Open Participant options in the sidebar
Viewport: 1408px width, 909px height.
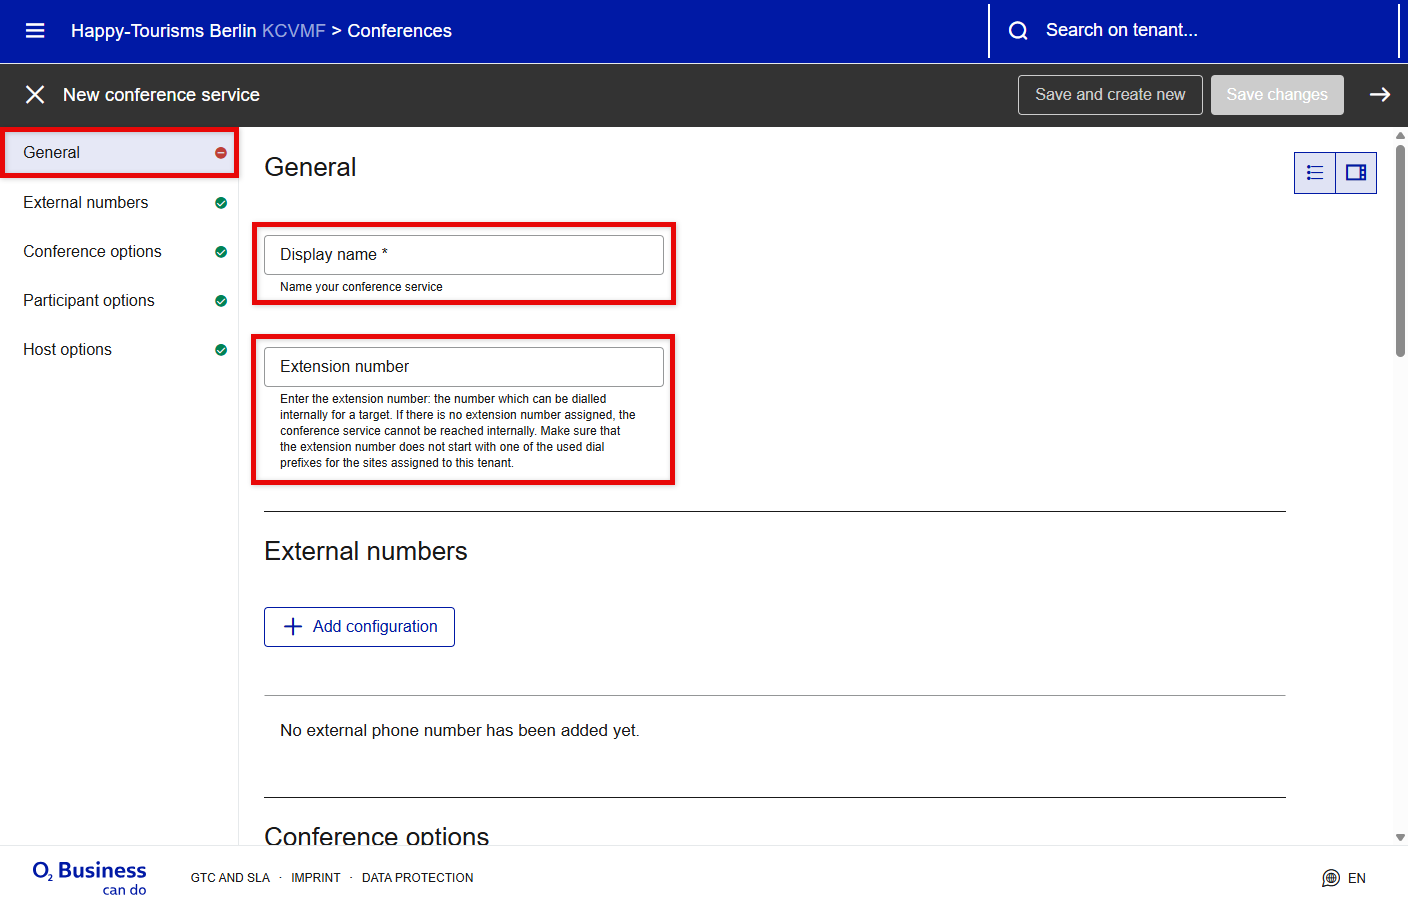click(89, 301)
